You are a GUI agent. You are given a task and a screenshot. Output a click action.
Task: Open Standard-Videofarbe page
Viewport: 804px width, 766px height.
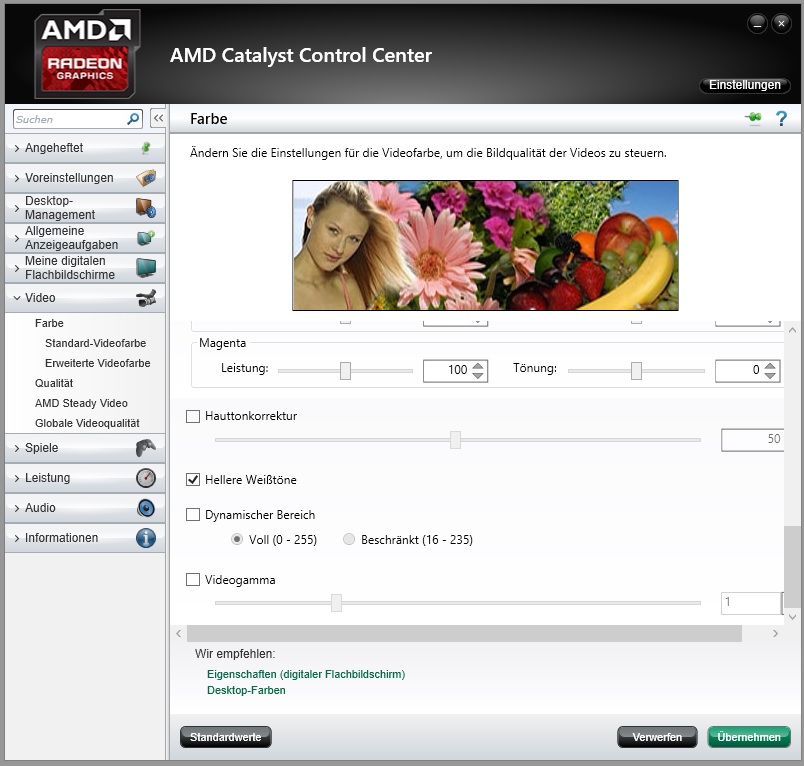95,343
